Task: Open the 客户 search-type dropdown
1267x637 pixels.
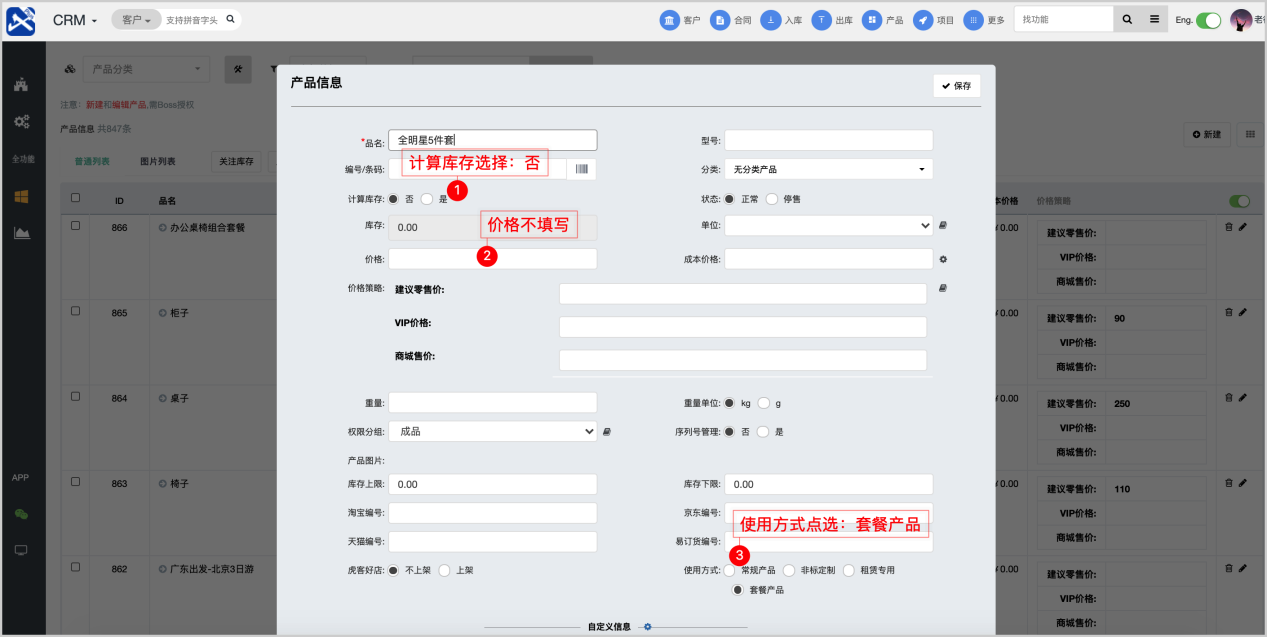Action: [x=136, y=19]
